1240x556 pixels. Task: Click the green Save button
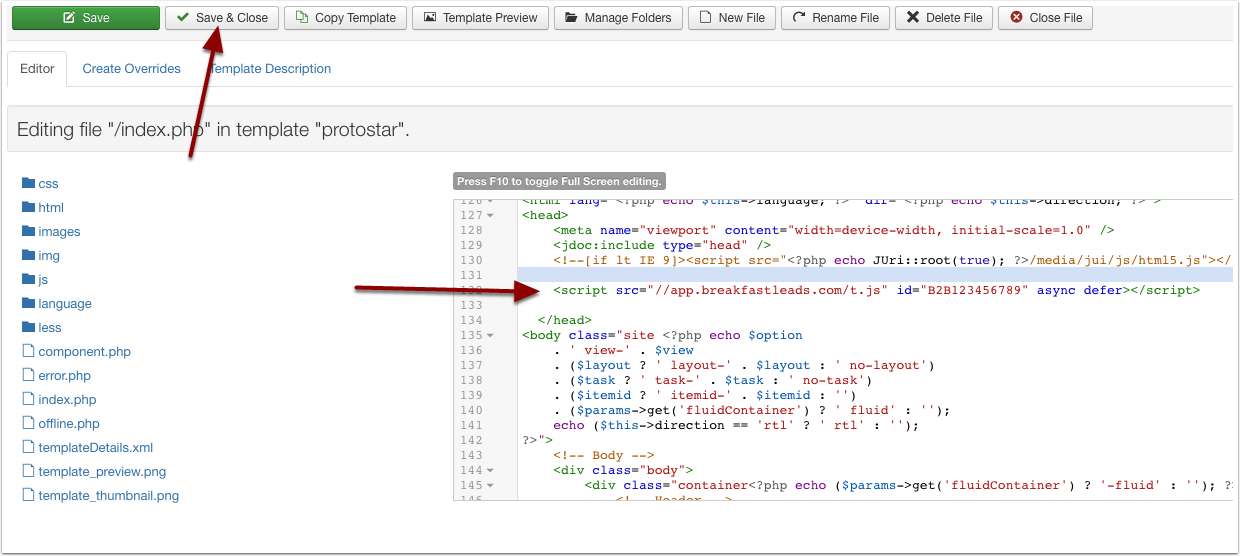pos(86,18)
